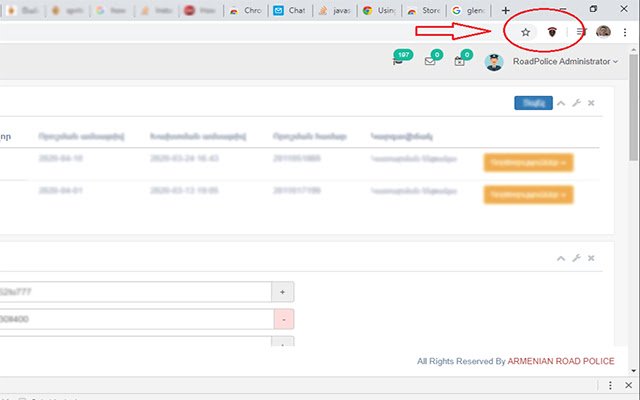The image size is (640, 400).
Task: Open the first row's orange dropdown button
Action: (529, 162)
